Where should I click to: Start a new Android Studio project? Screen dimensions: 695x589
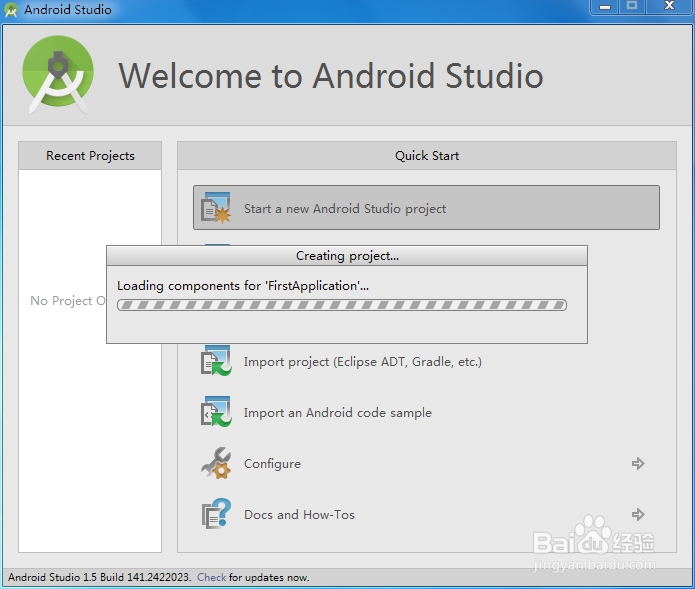point(426,207)
